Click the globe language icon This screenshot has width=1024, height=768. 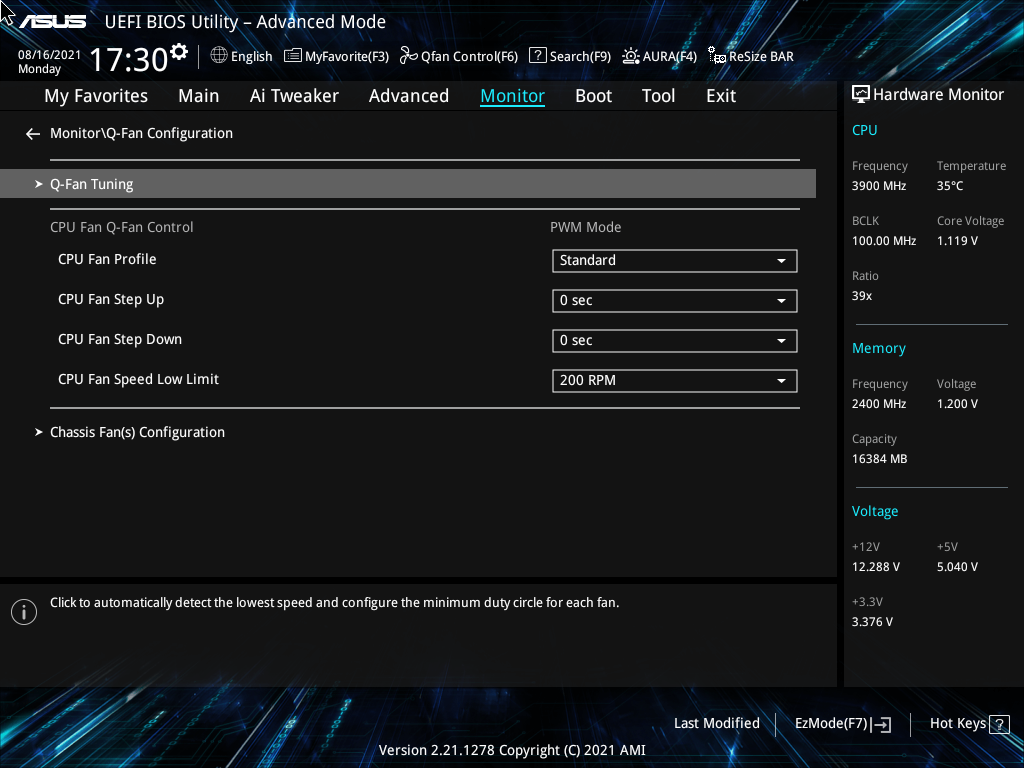pyautogui.click(x=219, y=56)
